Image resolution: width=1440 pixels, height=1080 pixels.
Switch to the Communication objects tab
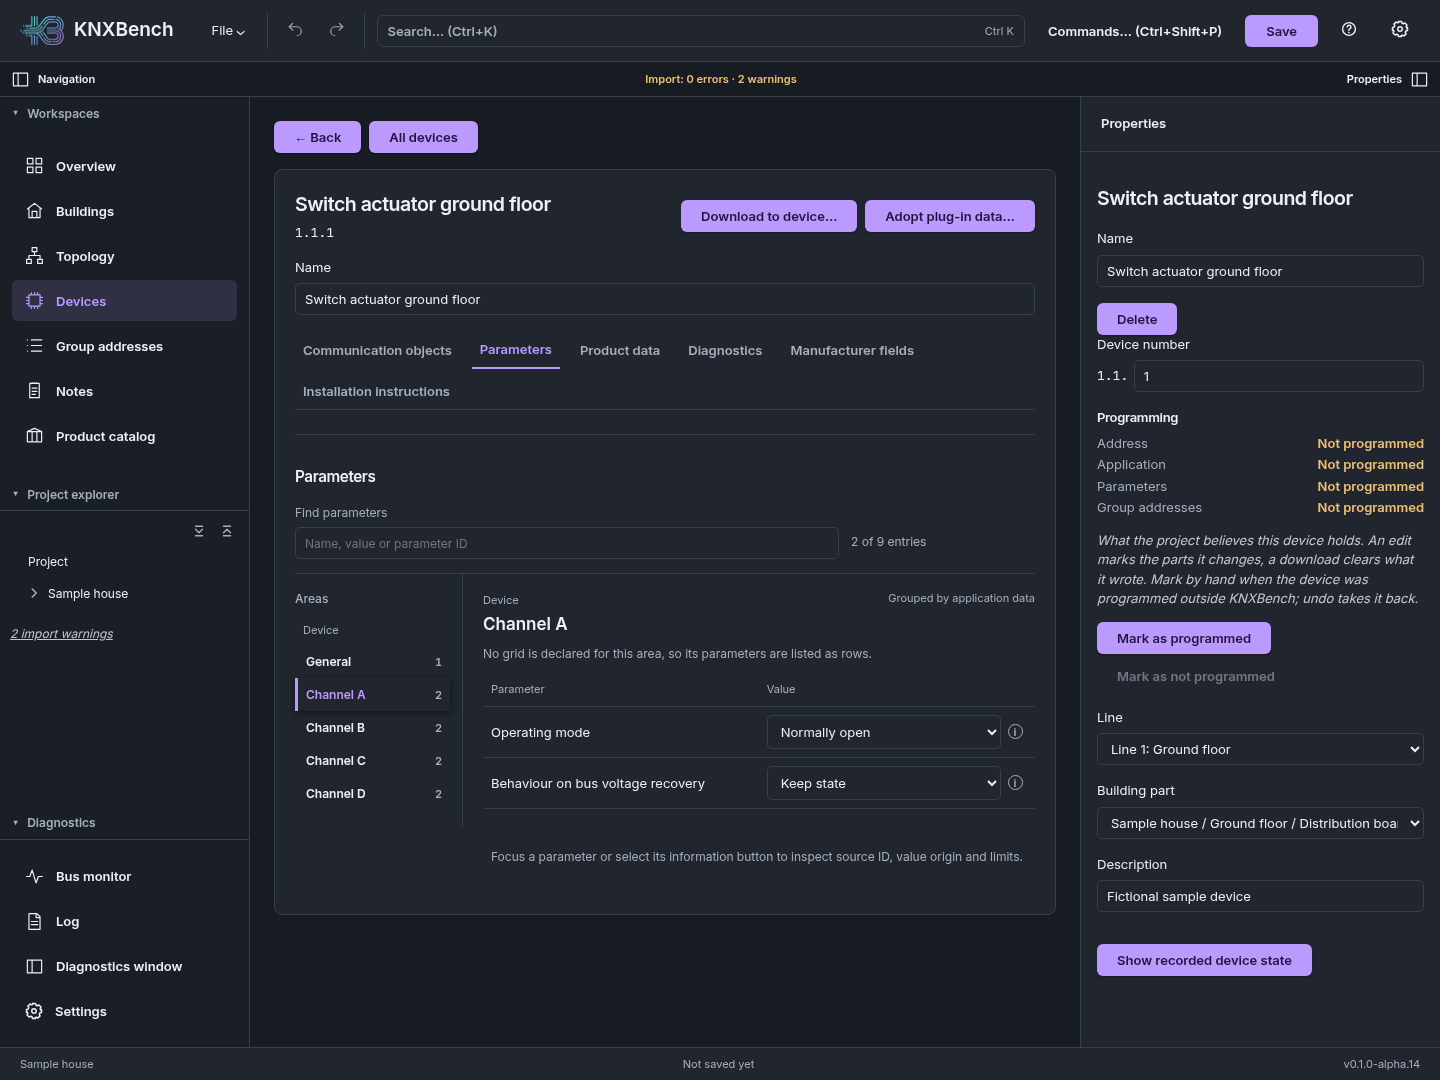377,350
